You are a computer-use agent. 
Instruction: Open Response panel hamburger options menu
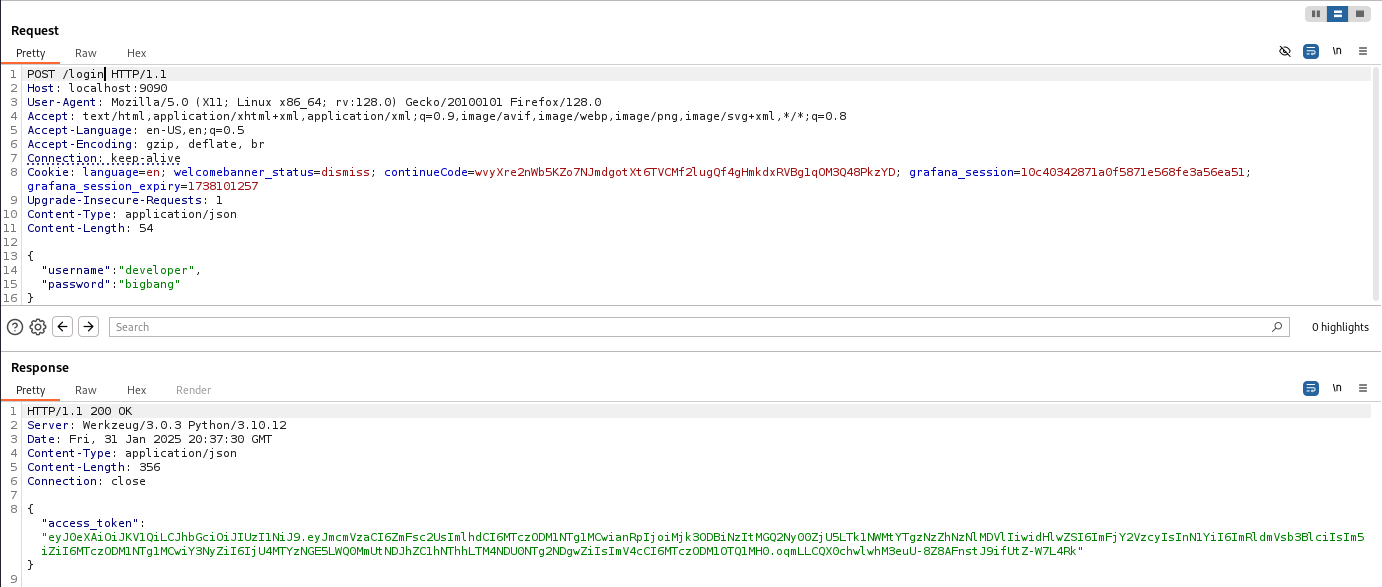[x=1363, y=388]
